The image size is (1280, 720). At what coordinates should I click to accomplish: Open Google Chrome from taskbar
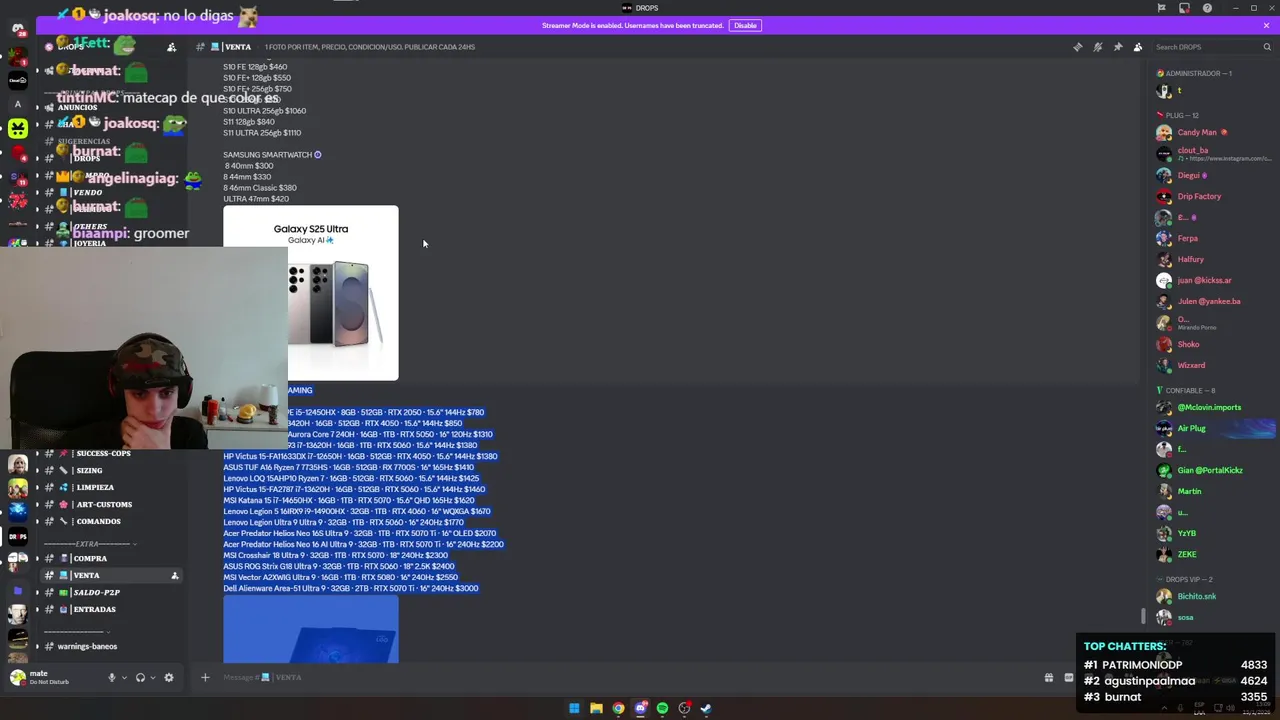pos(618,708)
